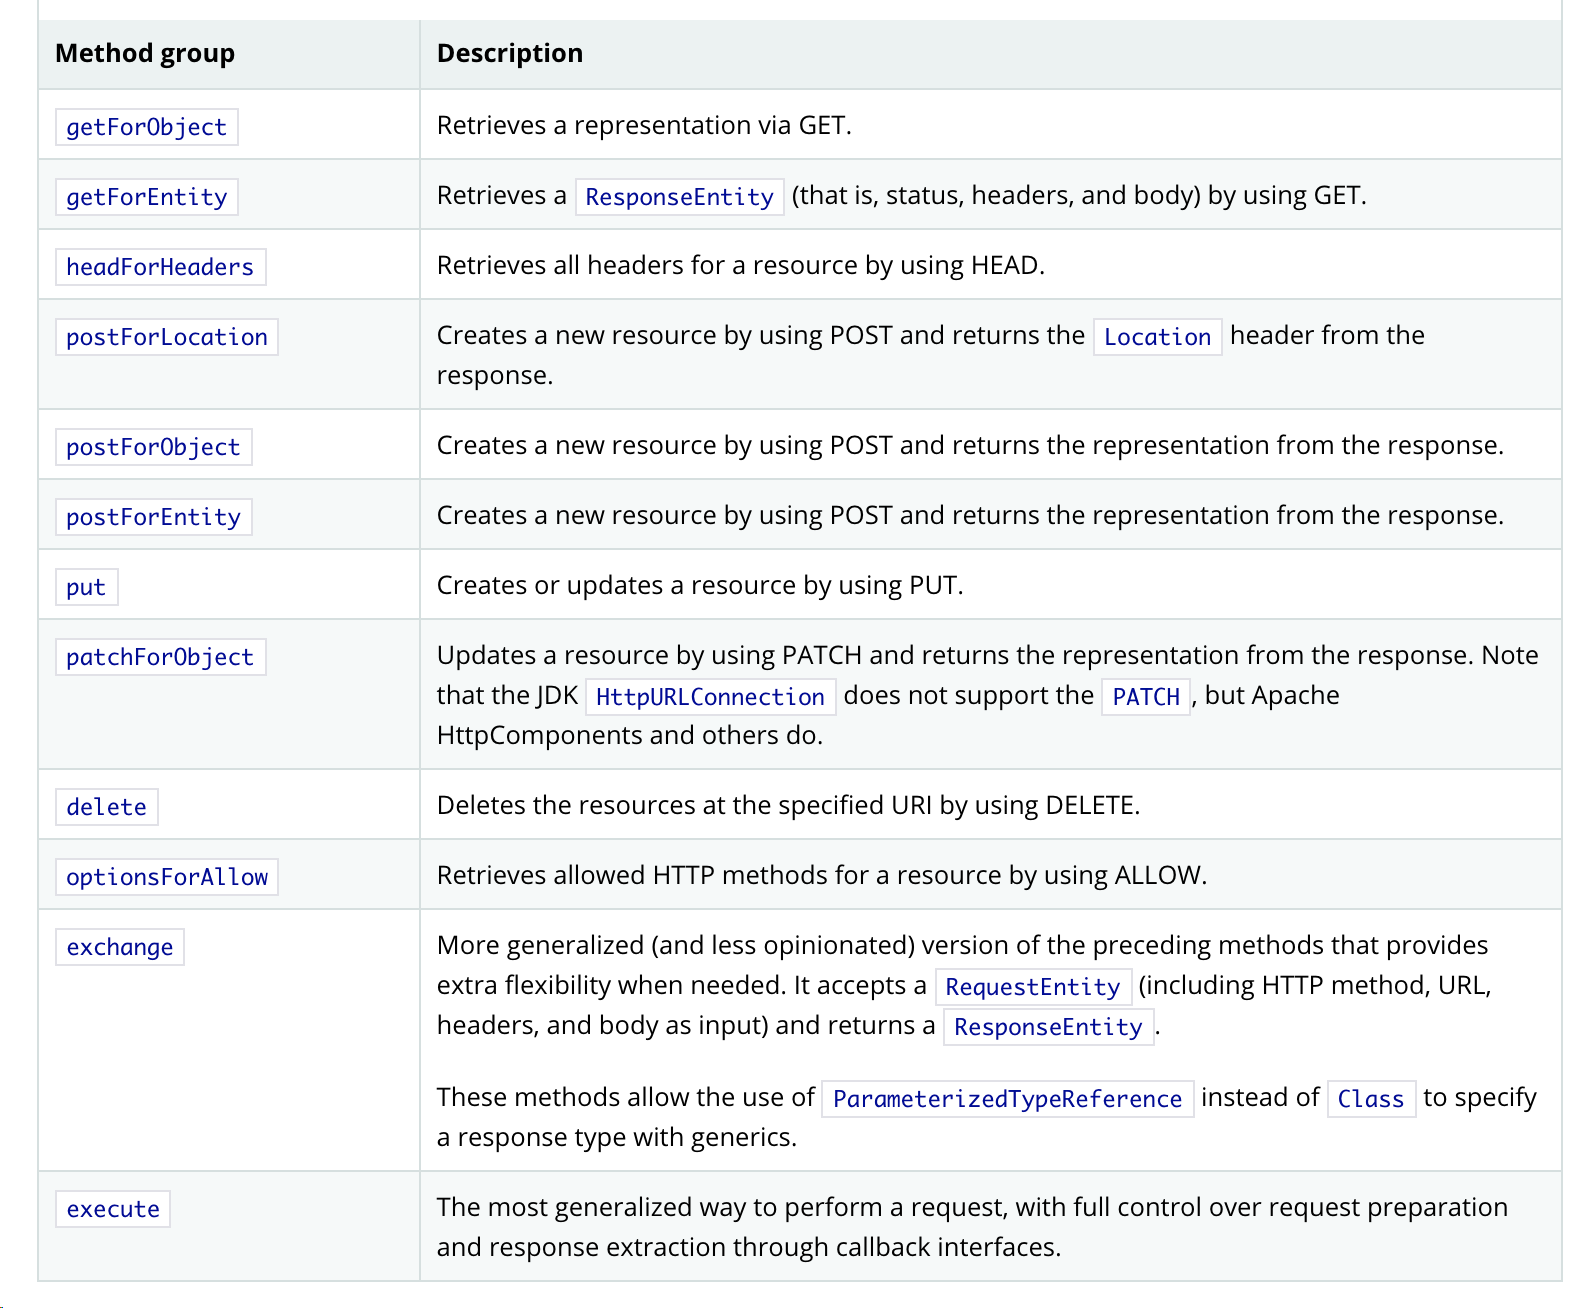Click the execute method code label
The height and width of the screenshot is (1308, 1594).
pyautogui.click(x=113, y=1209)
